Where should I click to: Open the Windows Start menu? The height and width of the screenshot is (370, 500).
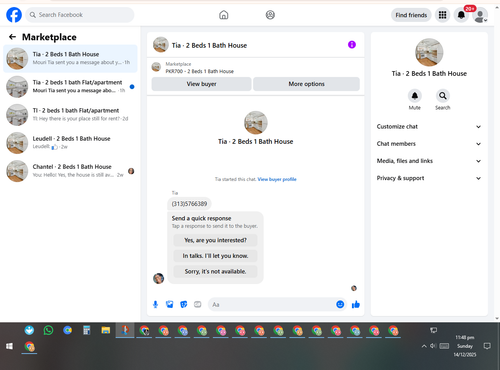click(9, 346)
